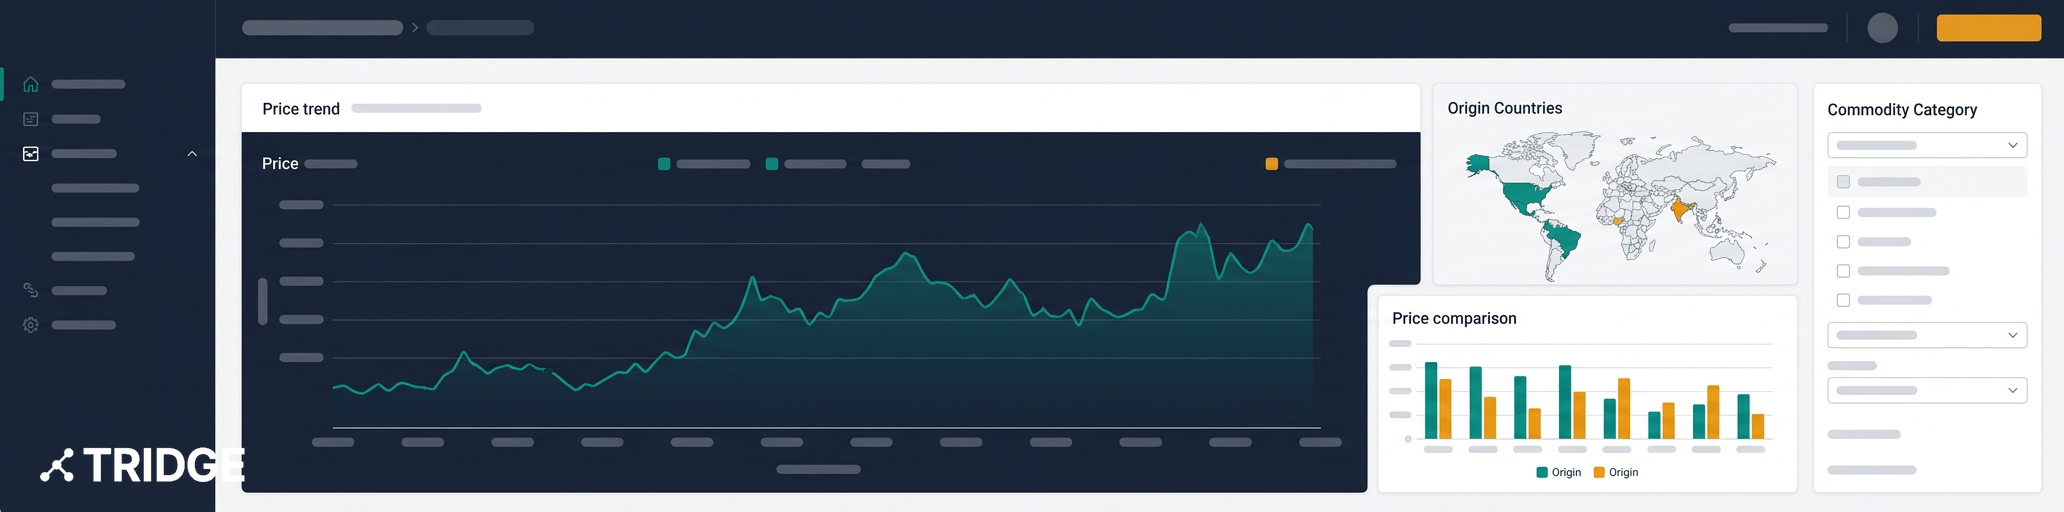Open the first sidebar submenu item
This screenshot has width=2064, height=512.
[x=95, y=188]
